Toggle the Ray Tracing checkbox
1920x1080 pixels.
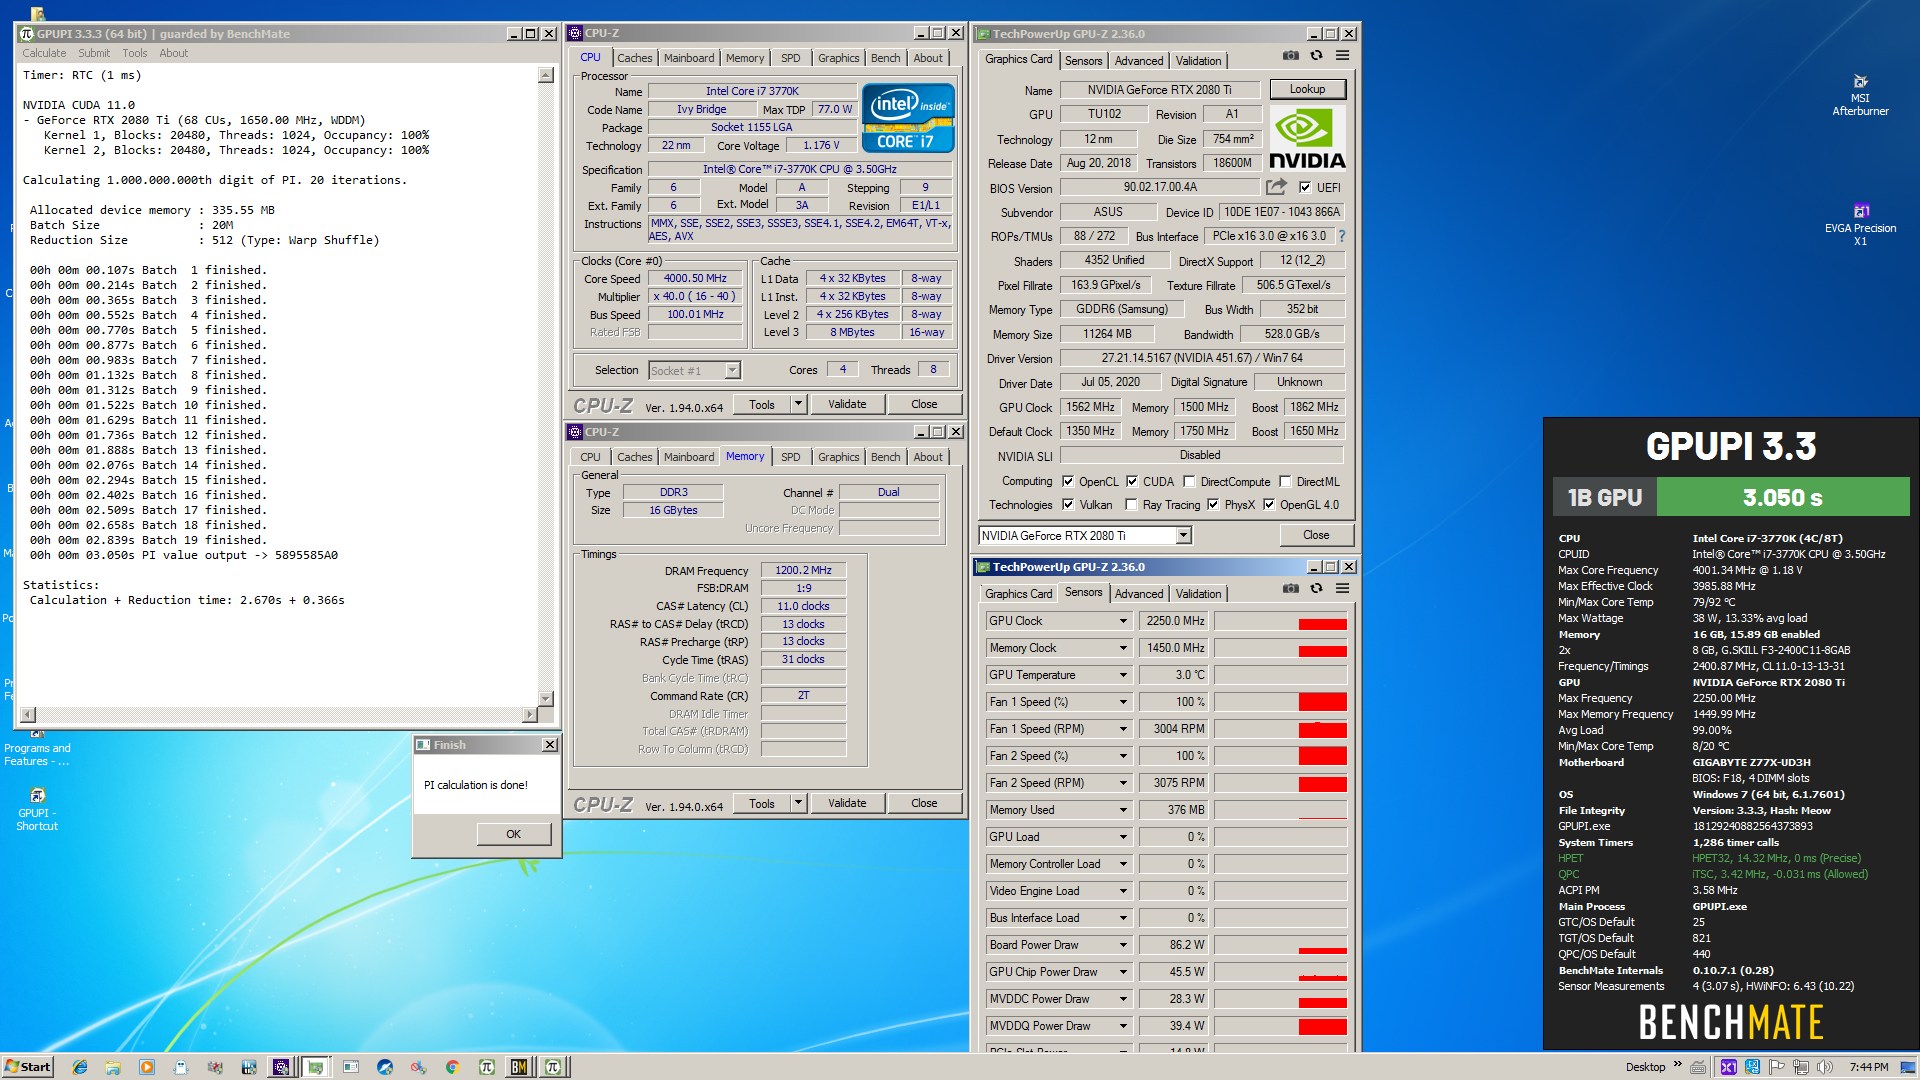(1131, 505)
